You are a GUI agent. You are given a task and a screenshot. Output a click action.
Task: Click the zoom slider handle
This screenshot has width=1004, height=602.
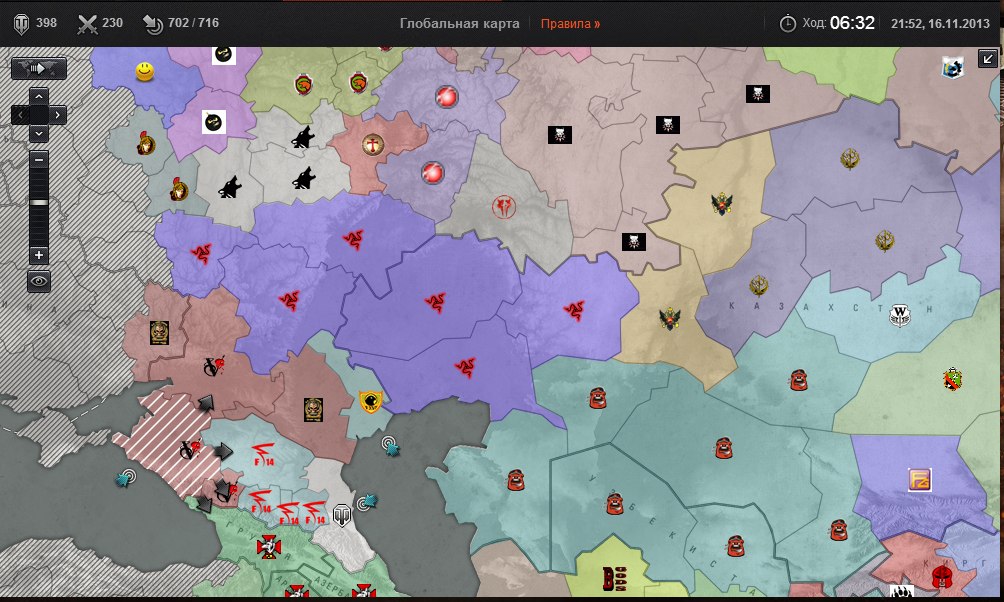tap(39, 202)
